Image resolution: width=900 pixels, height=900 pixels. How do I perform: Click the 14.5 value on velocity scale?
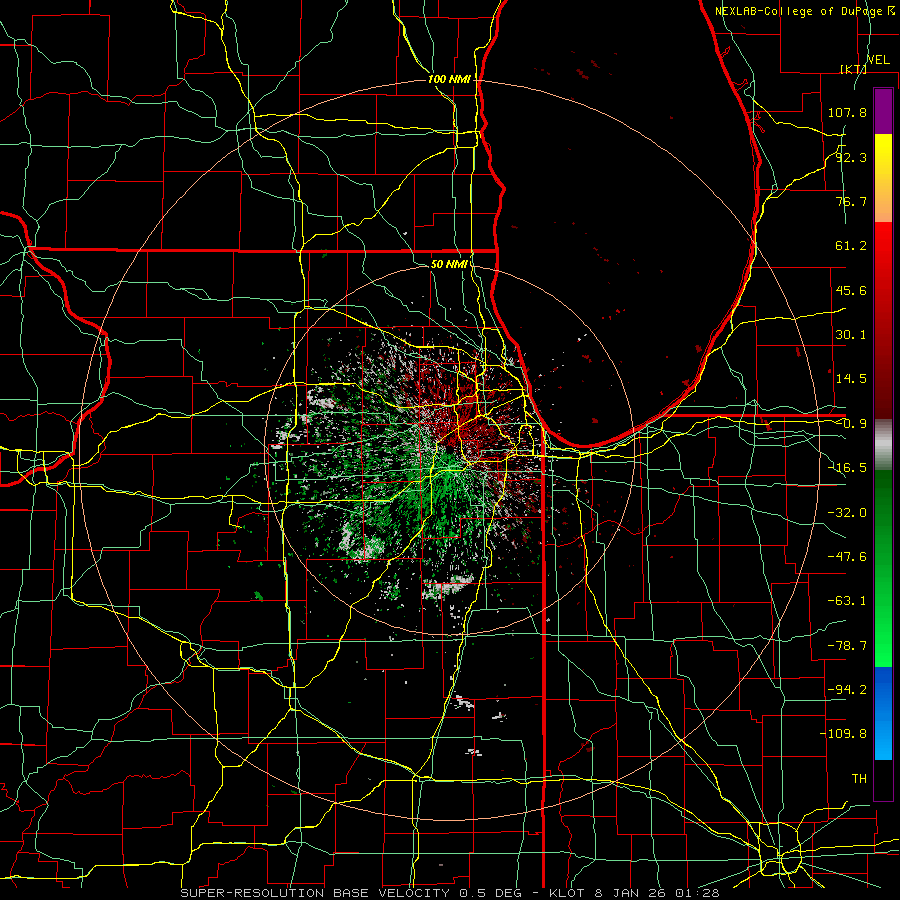[x=851, y=379]
